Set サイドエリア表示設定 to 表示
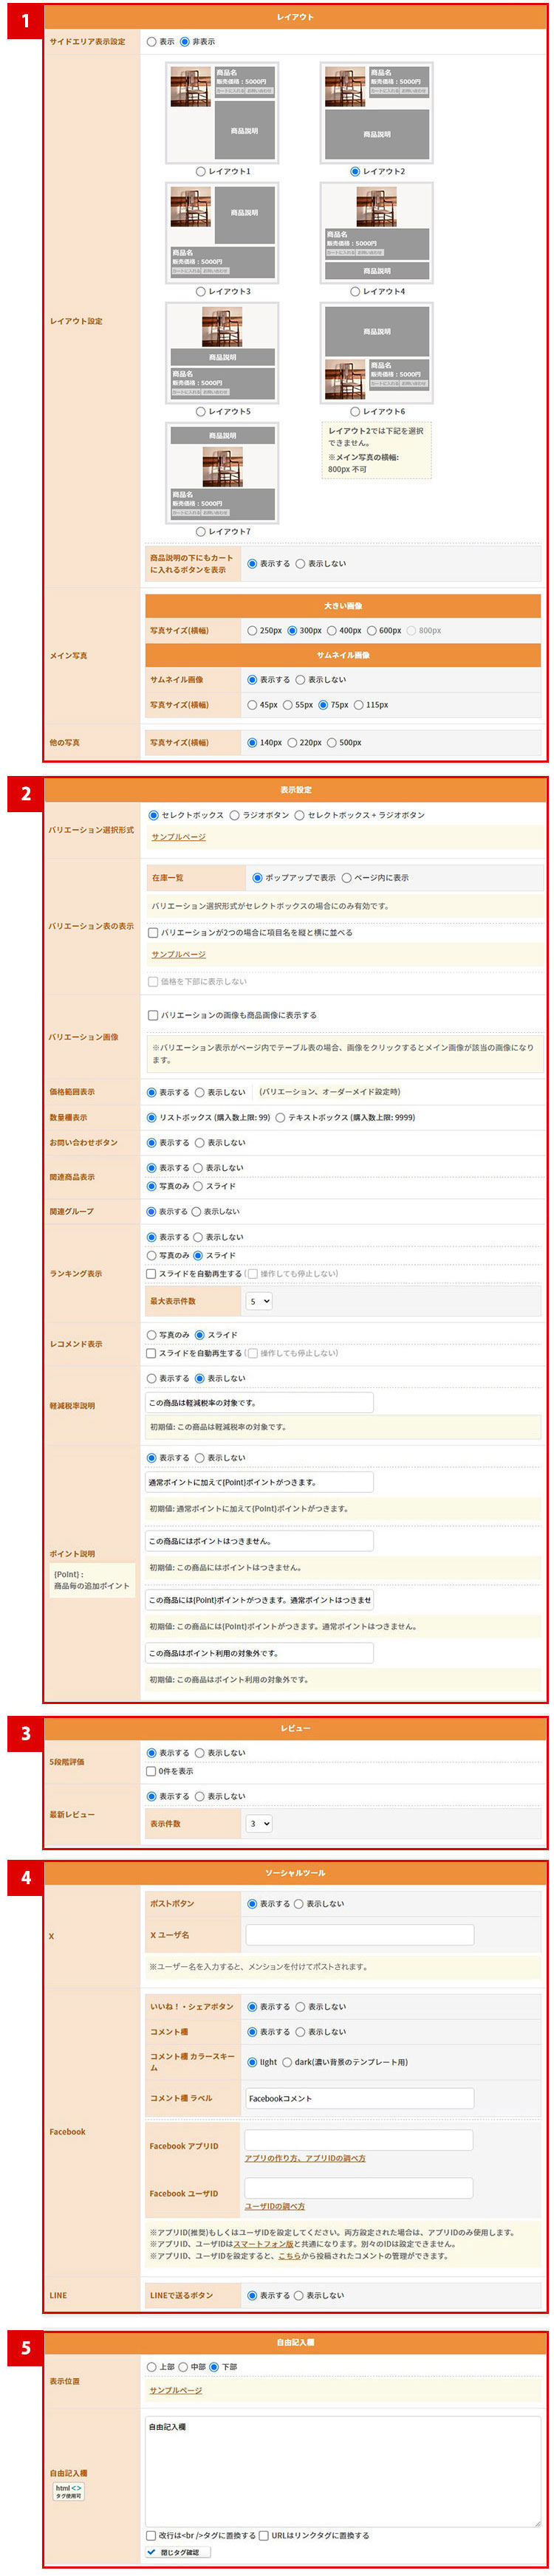The image size is (554, 2576). point(152,42)
